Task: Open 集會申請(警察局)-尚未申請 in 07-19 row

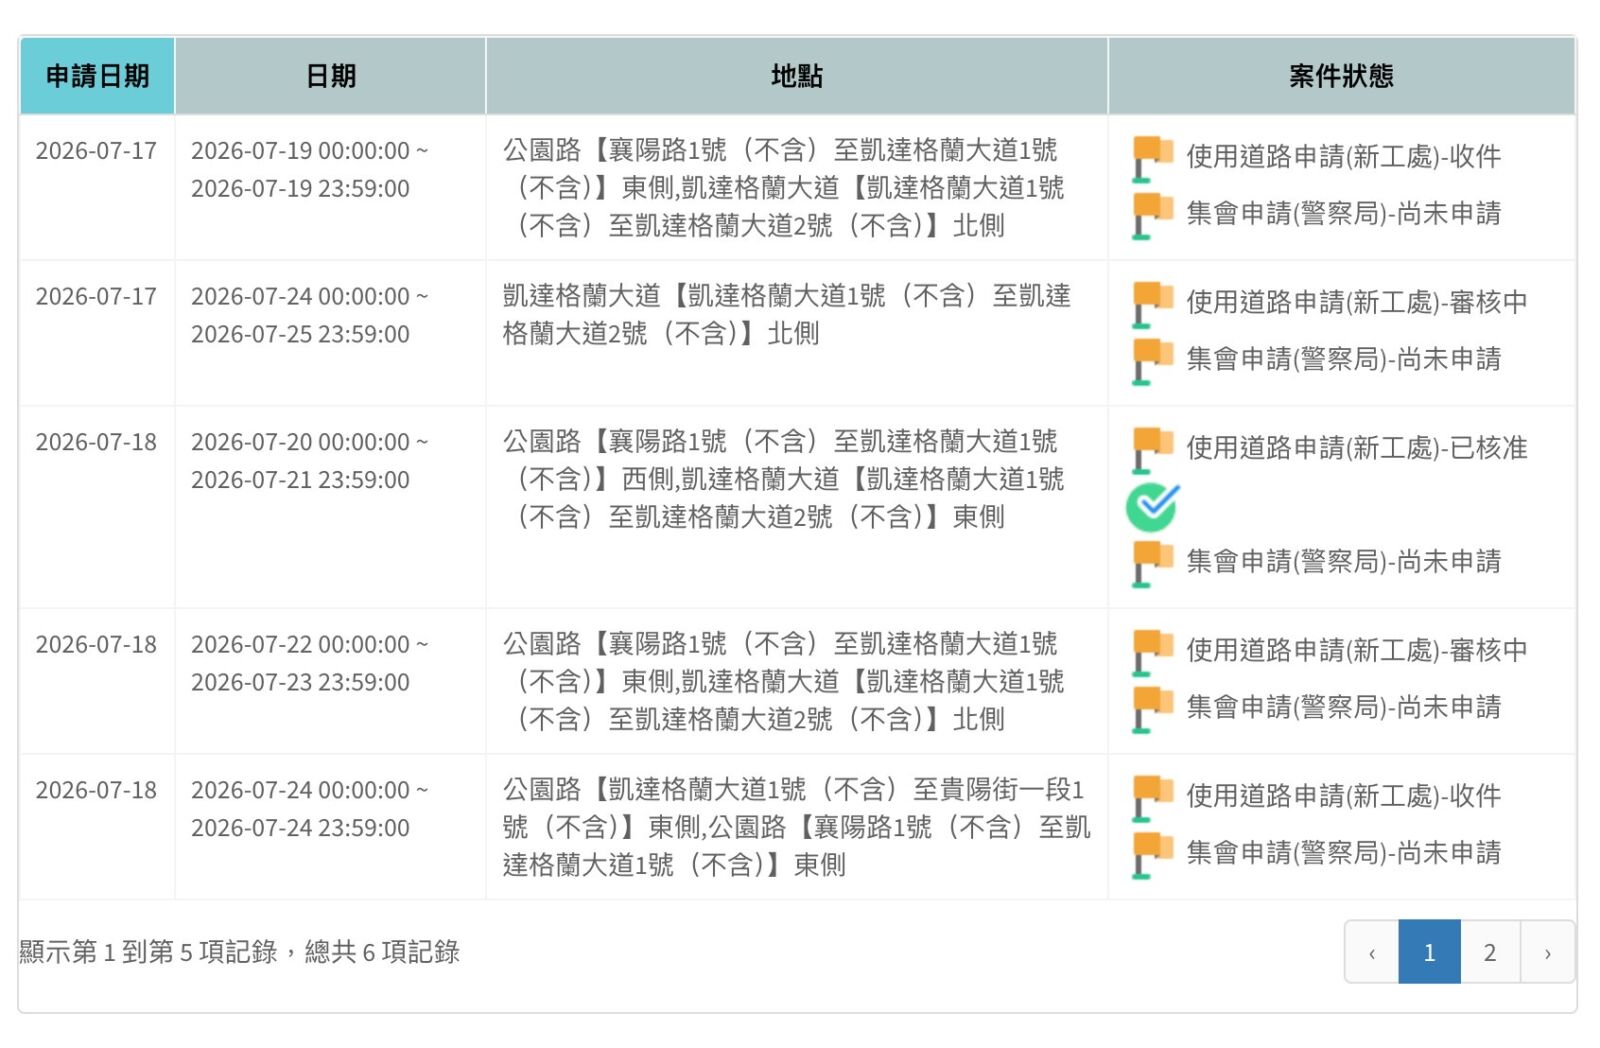Action: pos(1344,214)
